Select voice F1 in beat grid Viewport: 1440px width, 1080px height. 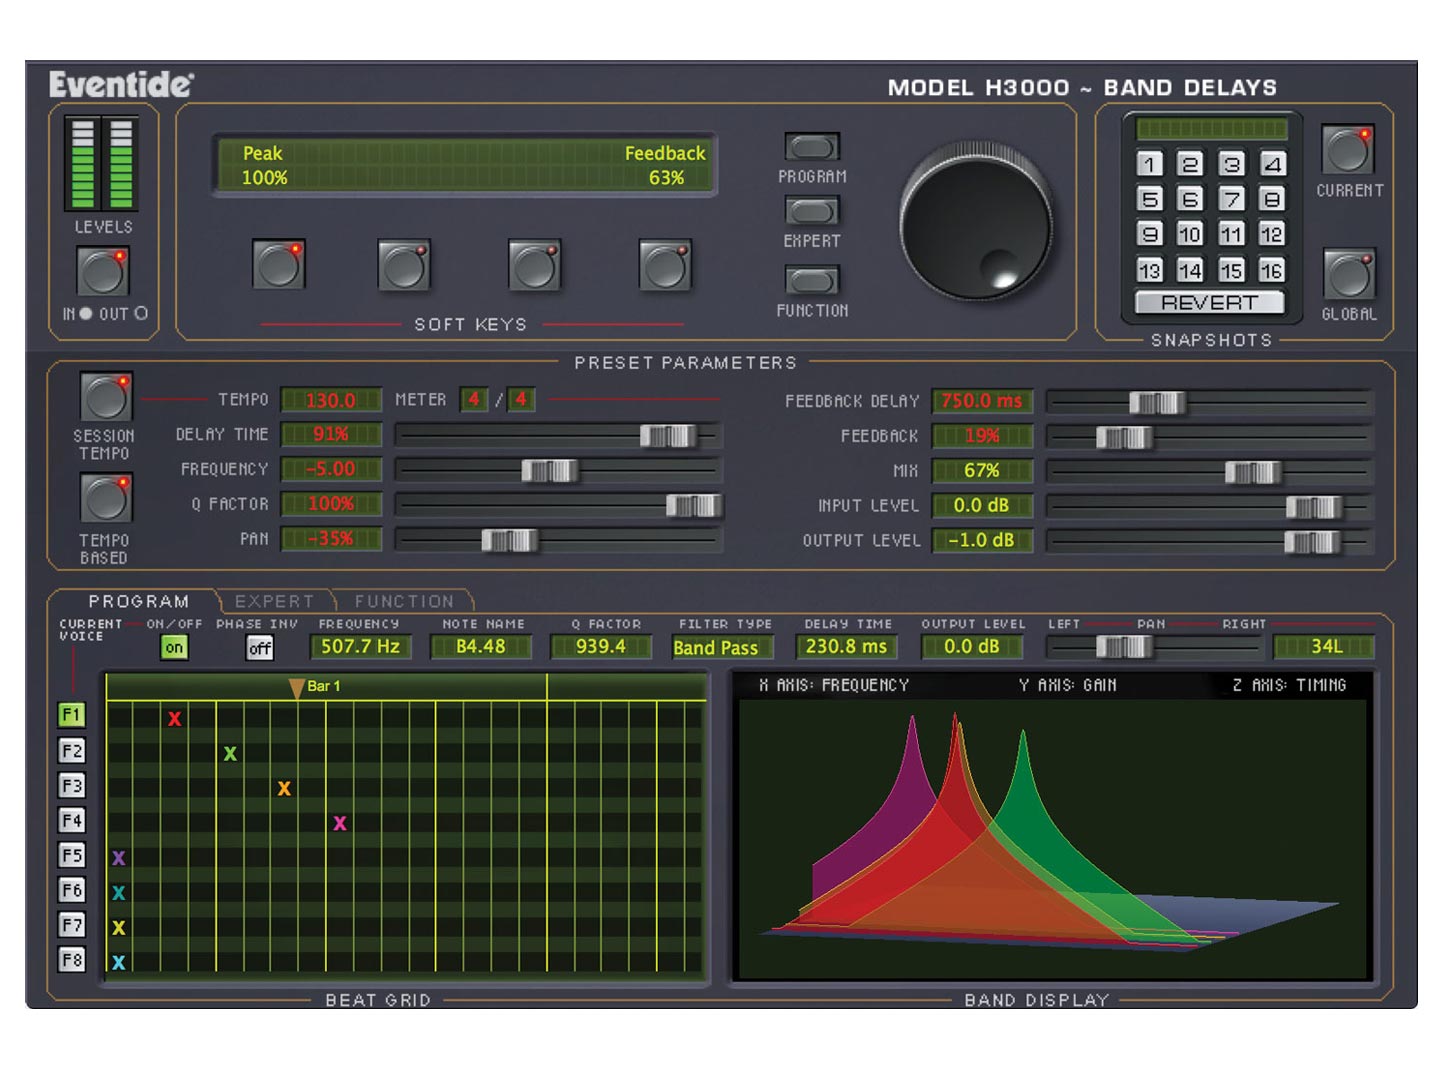72,715
